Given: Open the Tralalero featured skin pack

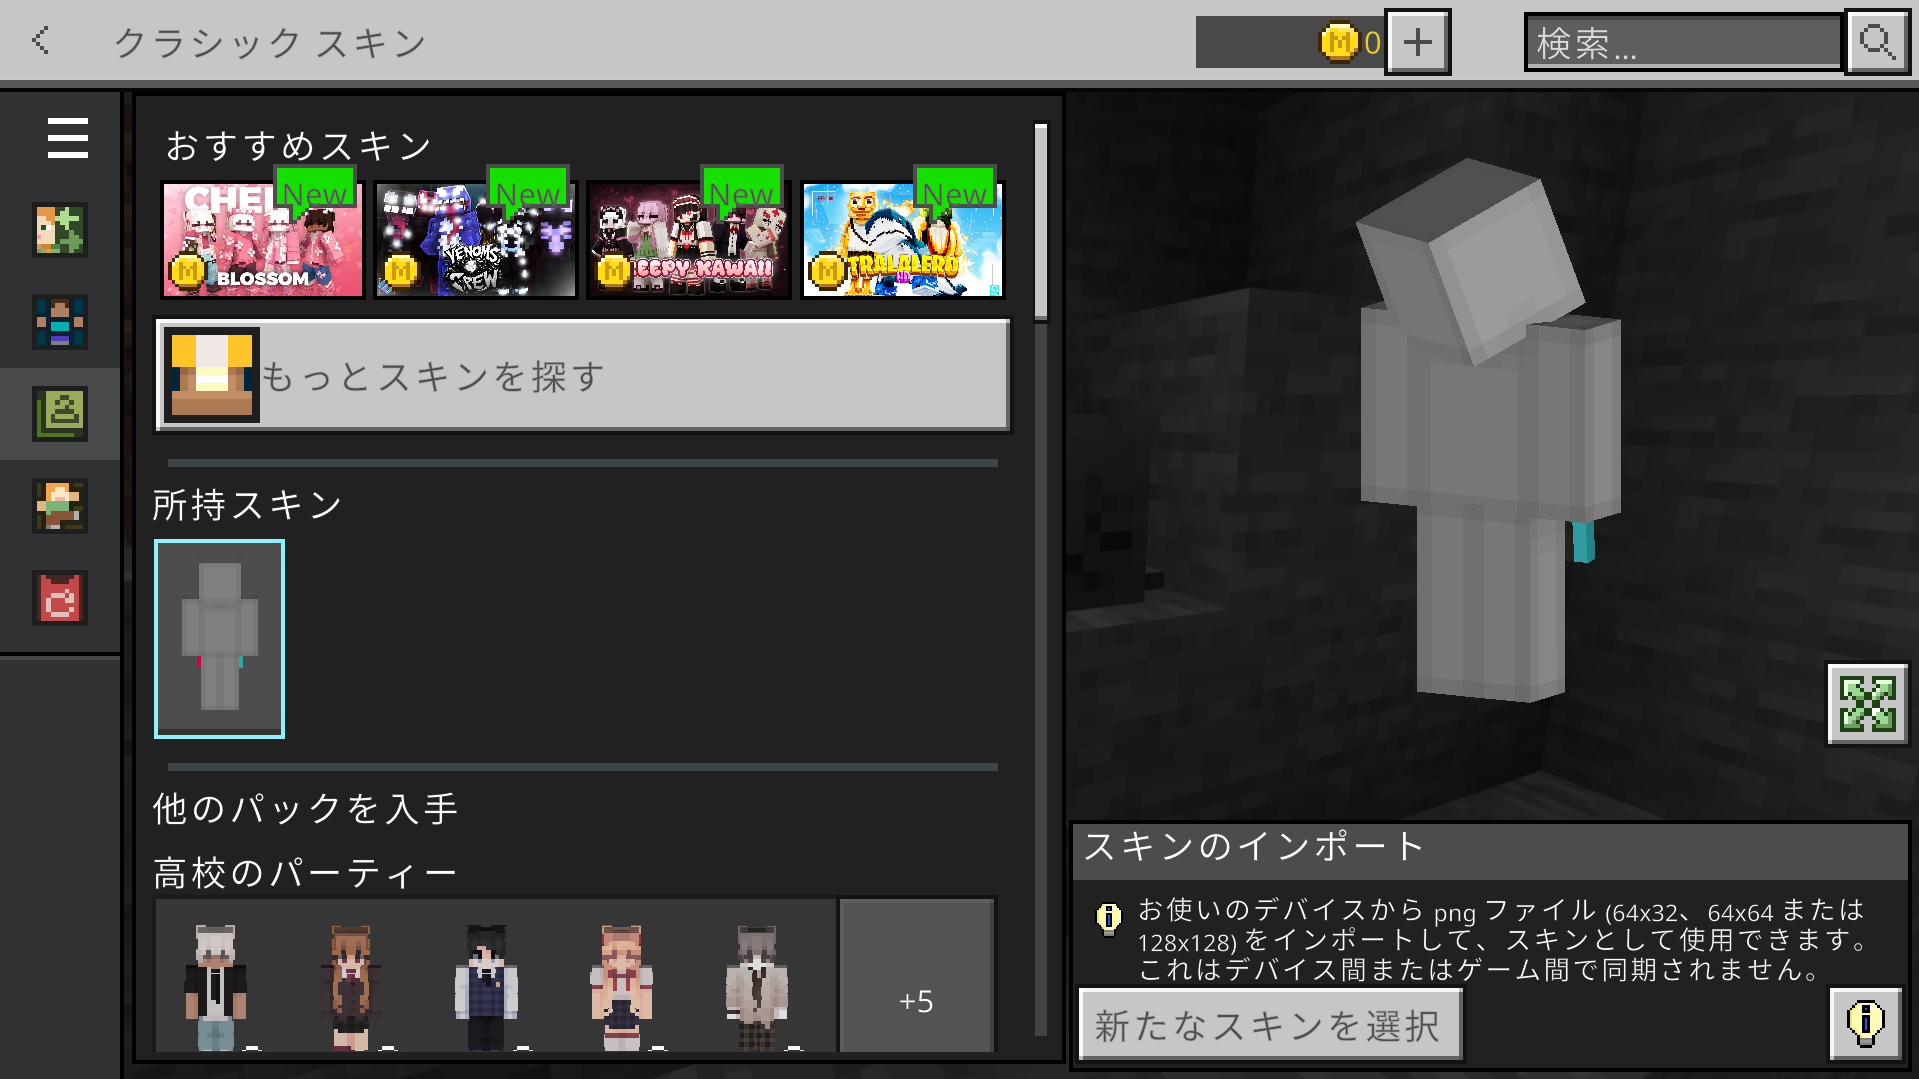Looking at the screenshot, I should tap(902, 240).
